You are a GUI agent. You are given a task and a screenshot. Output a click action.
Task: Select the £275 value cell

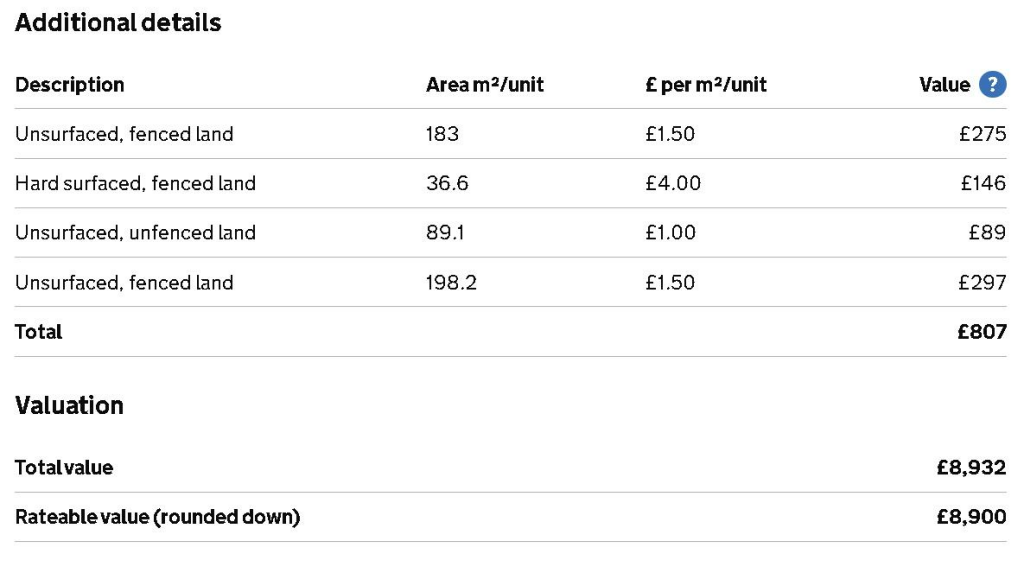tap(982, 134)
